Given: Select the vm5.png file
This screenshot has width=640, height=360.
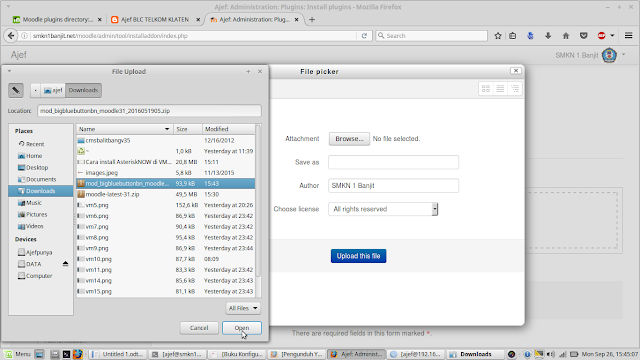Looking at the screenshot, I should click(166, 205).
